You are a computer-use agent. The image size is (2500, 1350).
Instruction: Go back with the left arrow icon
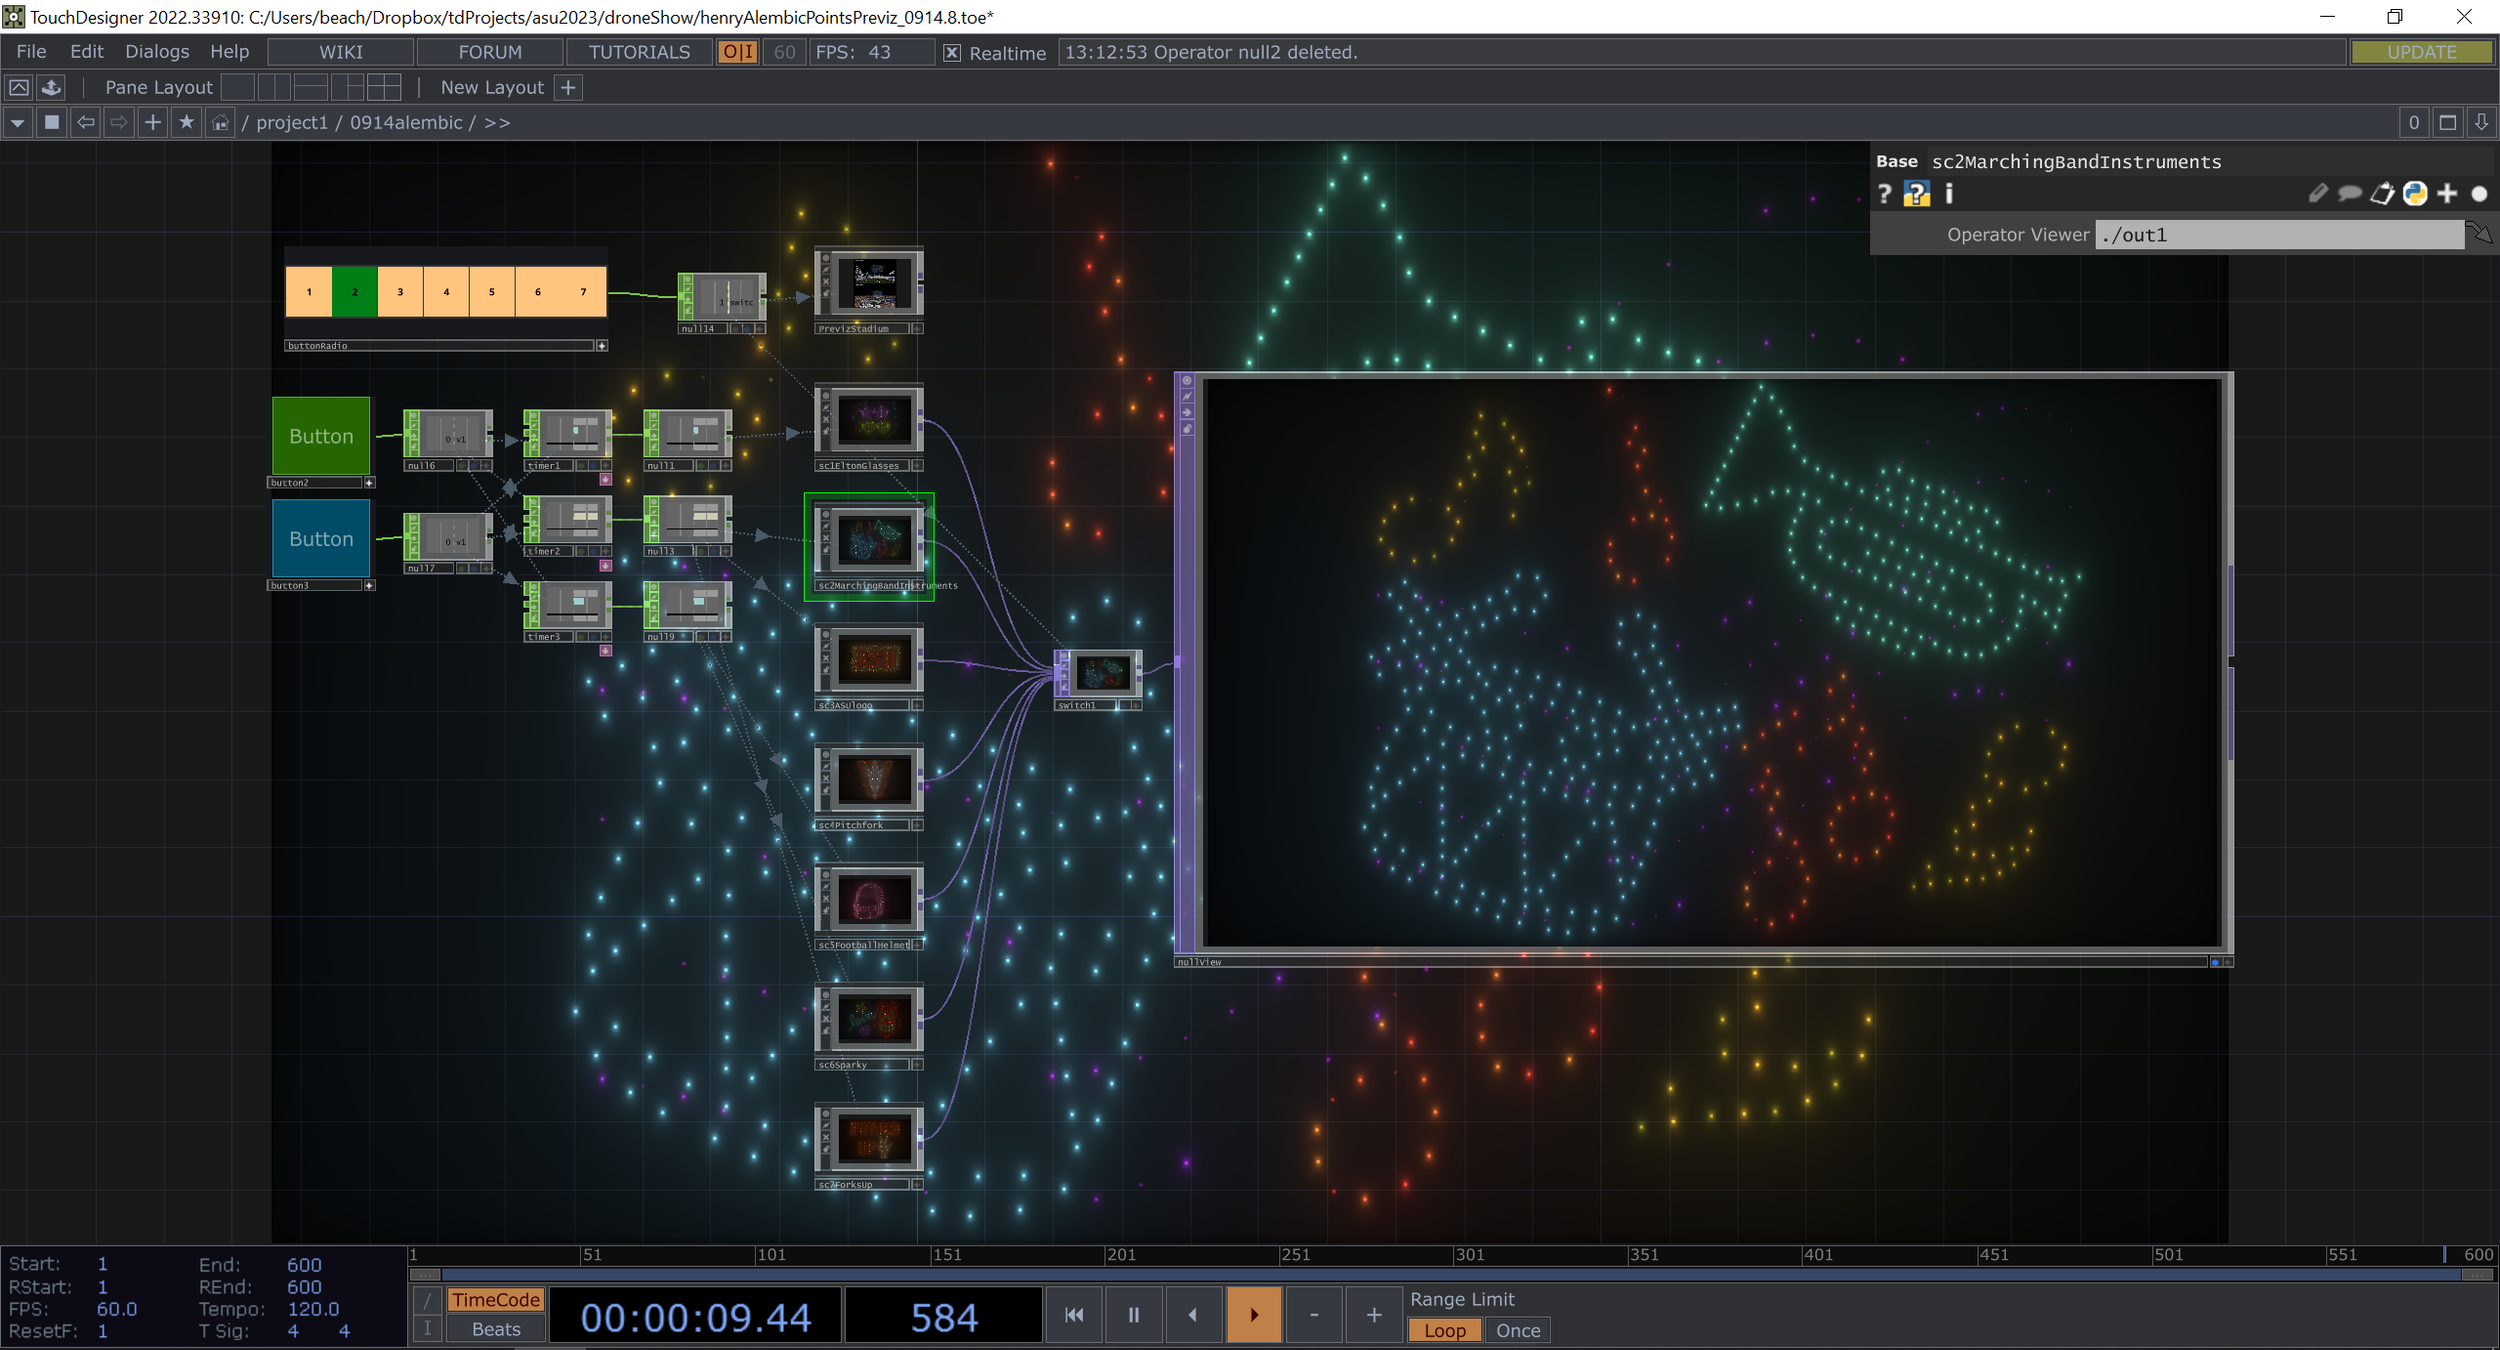[x=86, y=123]
